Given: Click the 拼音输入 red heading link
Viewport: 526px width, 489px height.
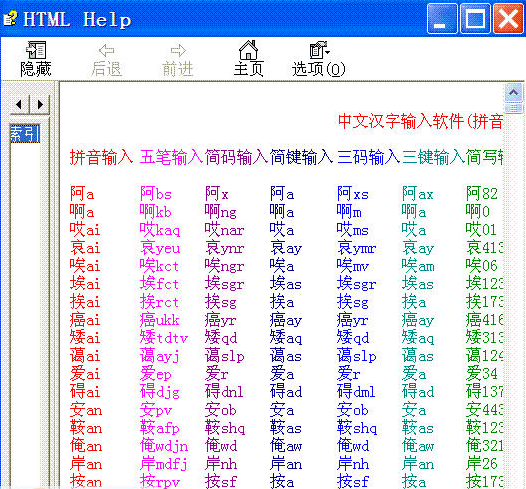Looking at the screenshot, I should pos(101,157).
